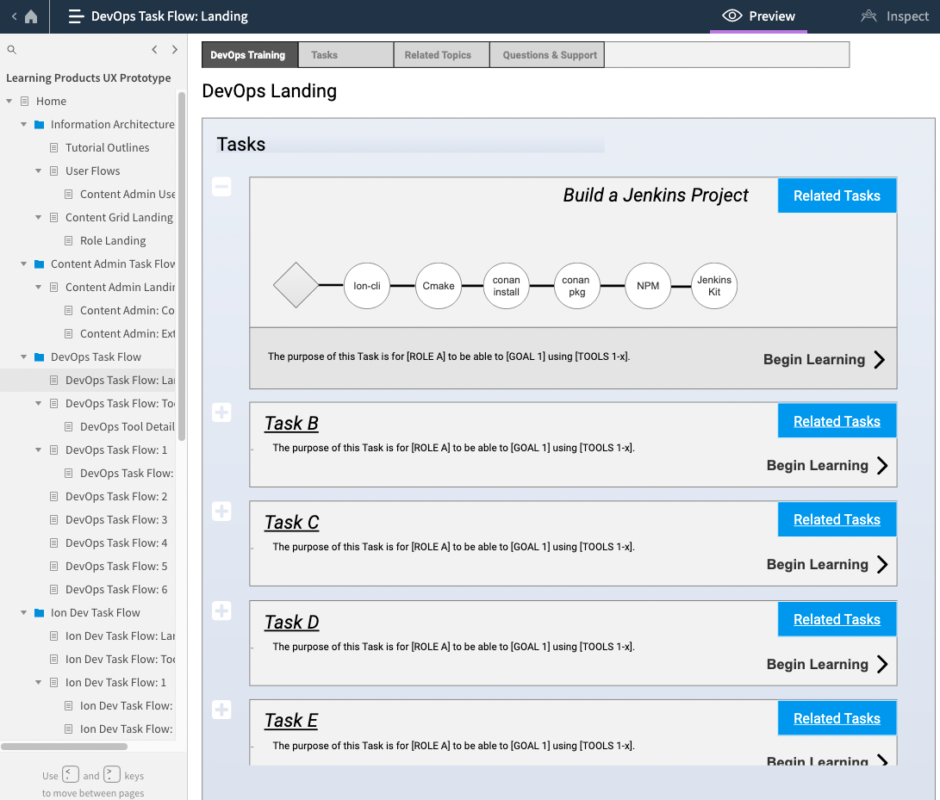Open DevOps Task Flow: 6 page
Screen dimensions: 940x800
tap(116, 590)
